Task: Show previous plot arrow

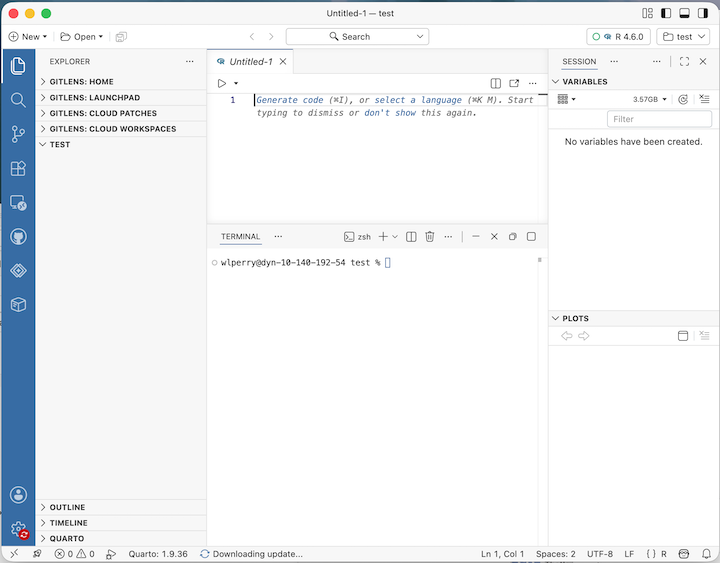Action: point(567,336)
